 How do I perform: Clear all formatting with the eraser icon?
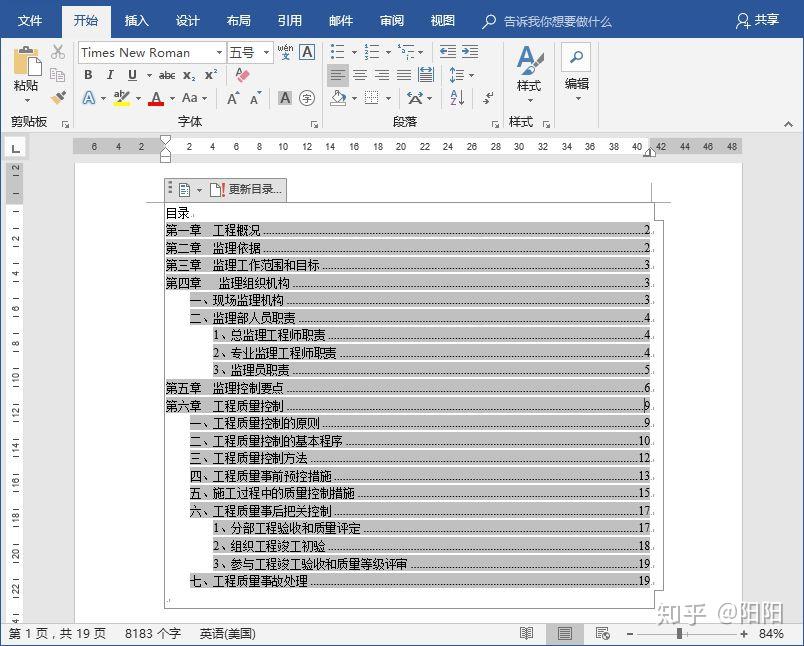(x=242, y=76)
